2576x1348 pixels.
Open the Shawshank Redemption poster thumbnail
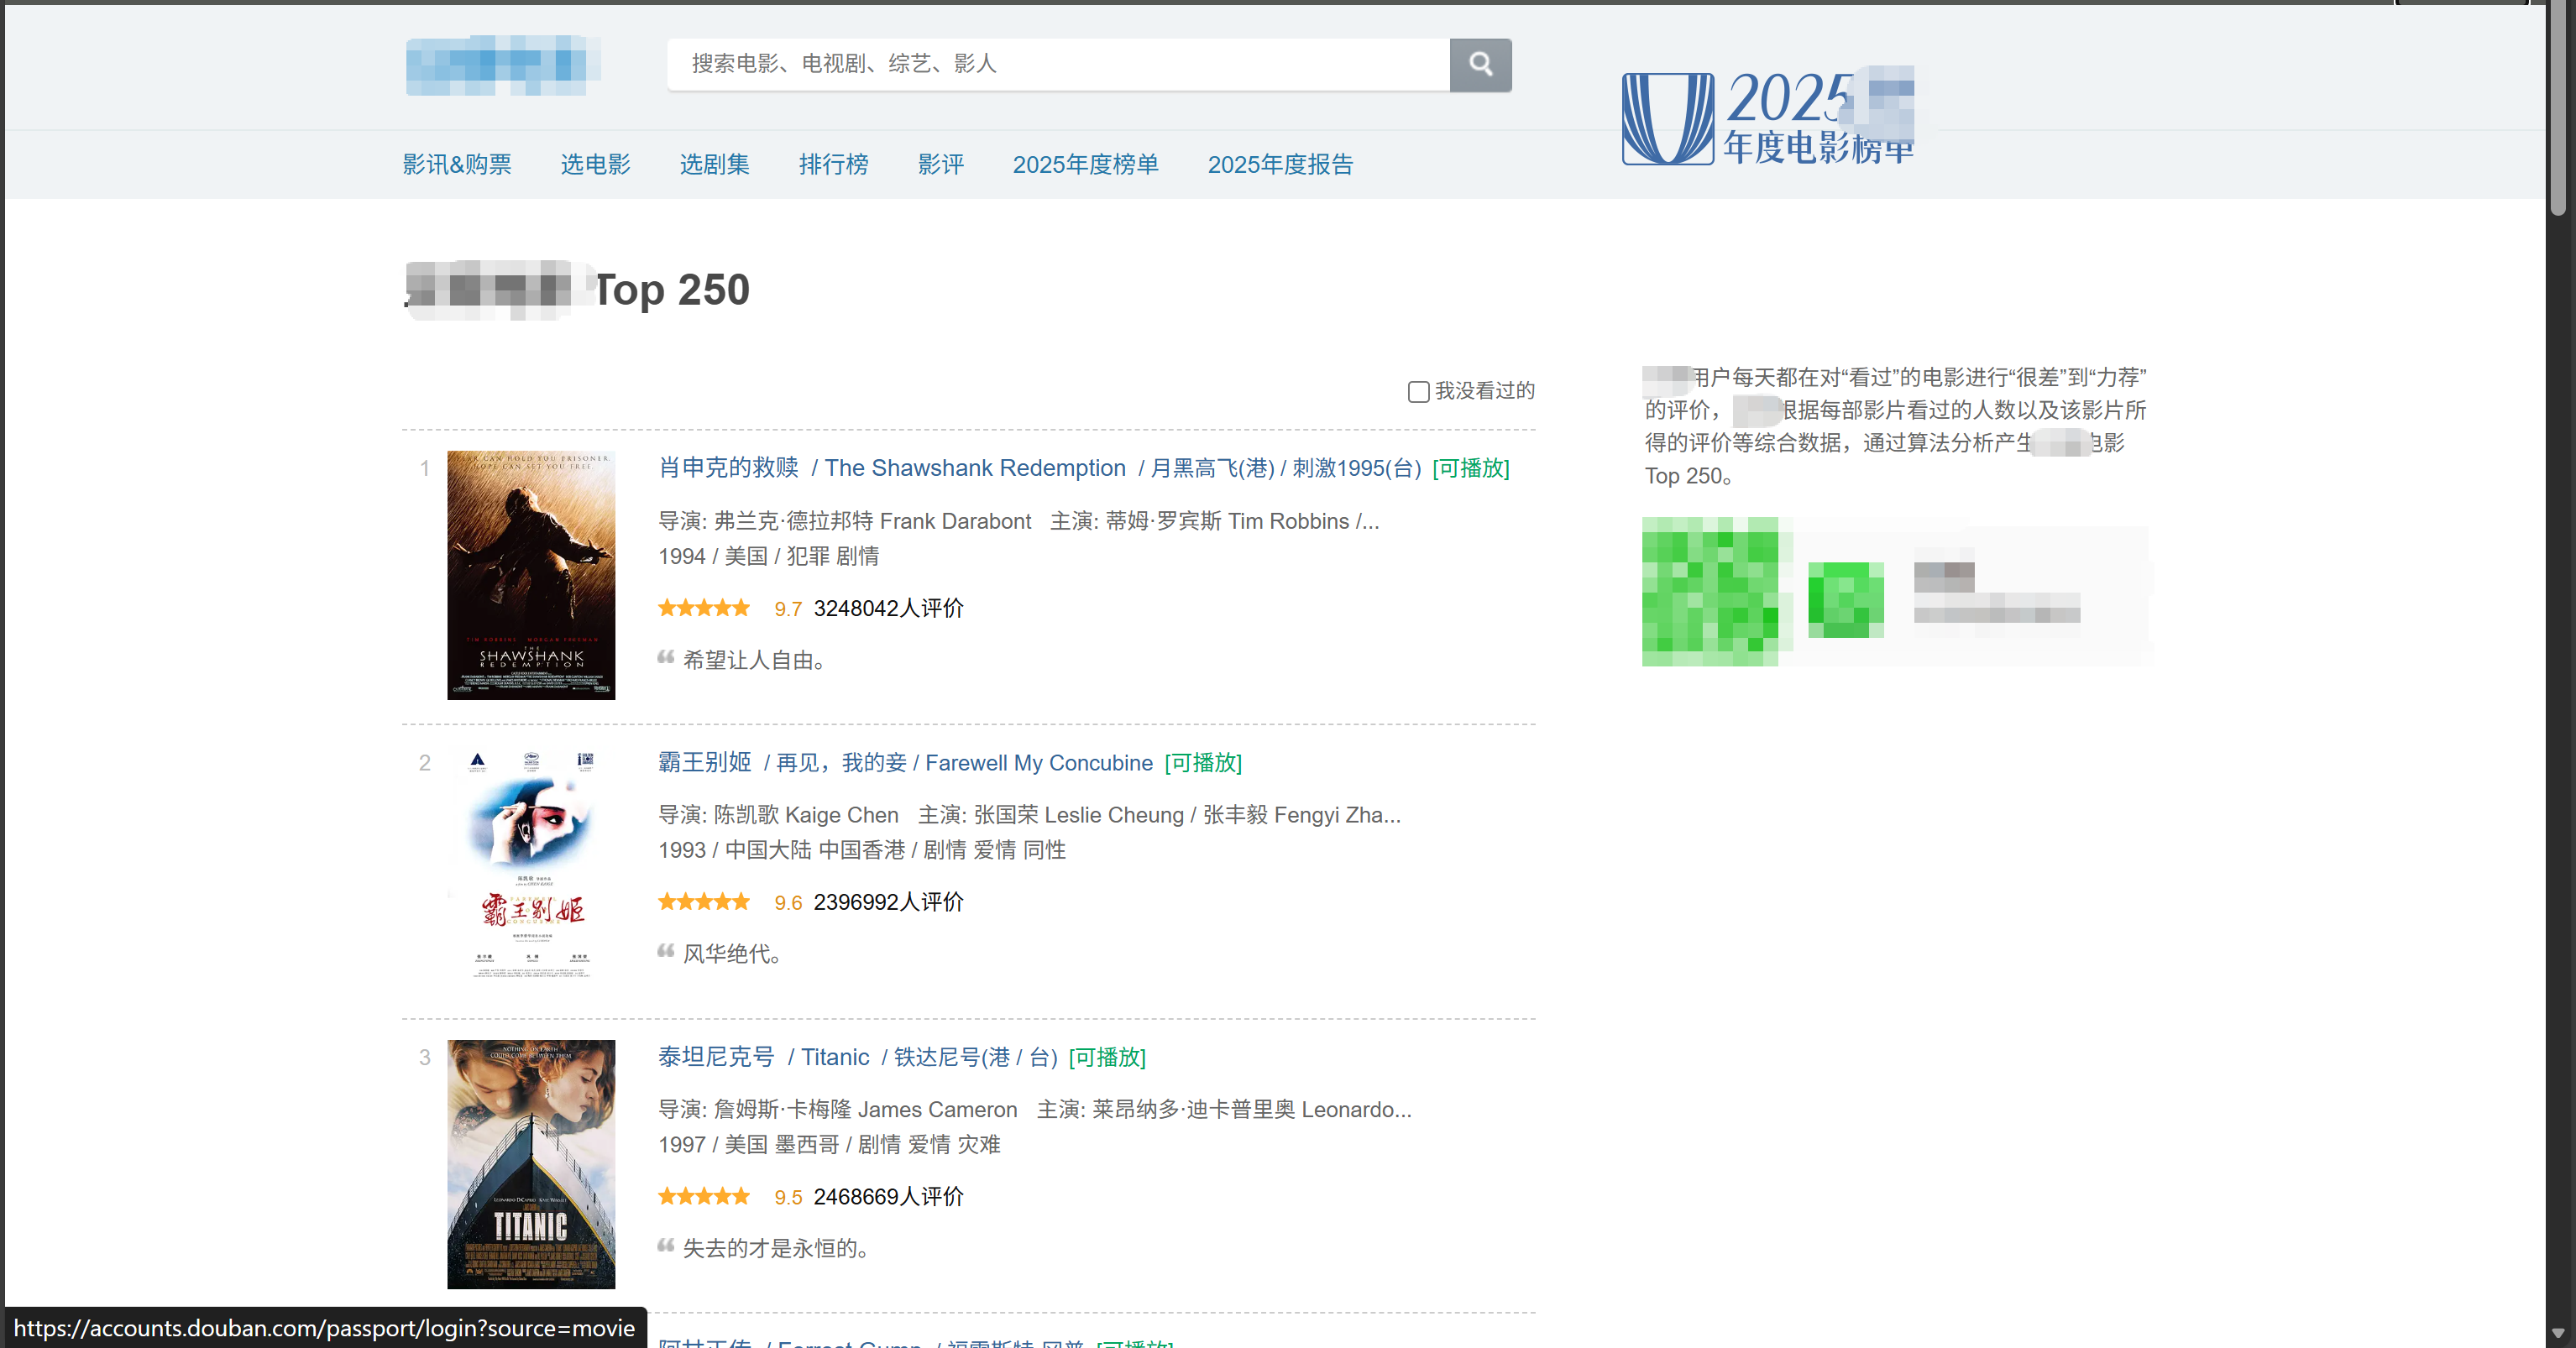coord(531,575)
